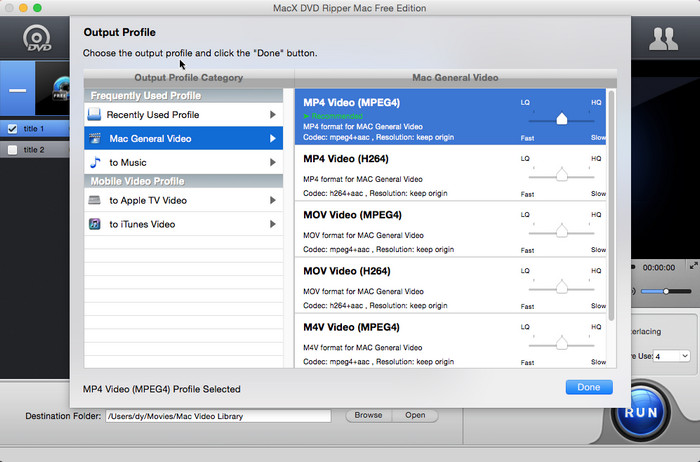Adjust the MOV Video (H264) quality slider

[x=562, y=287]
